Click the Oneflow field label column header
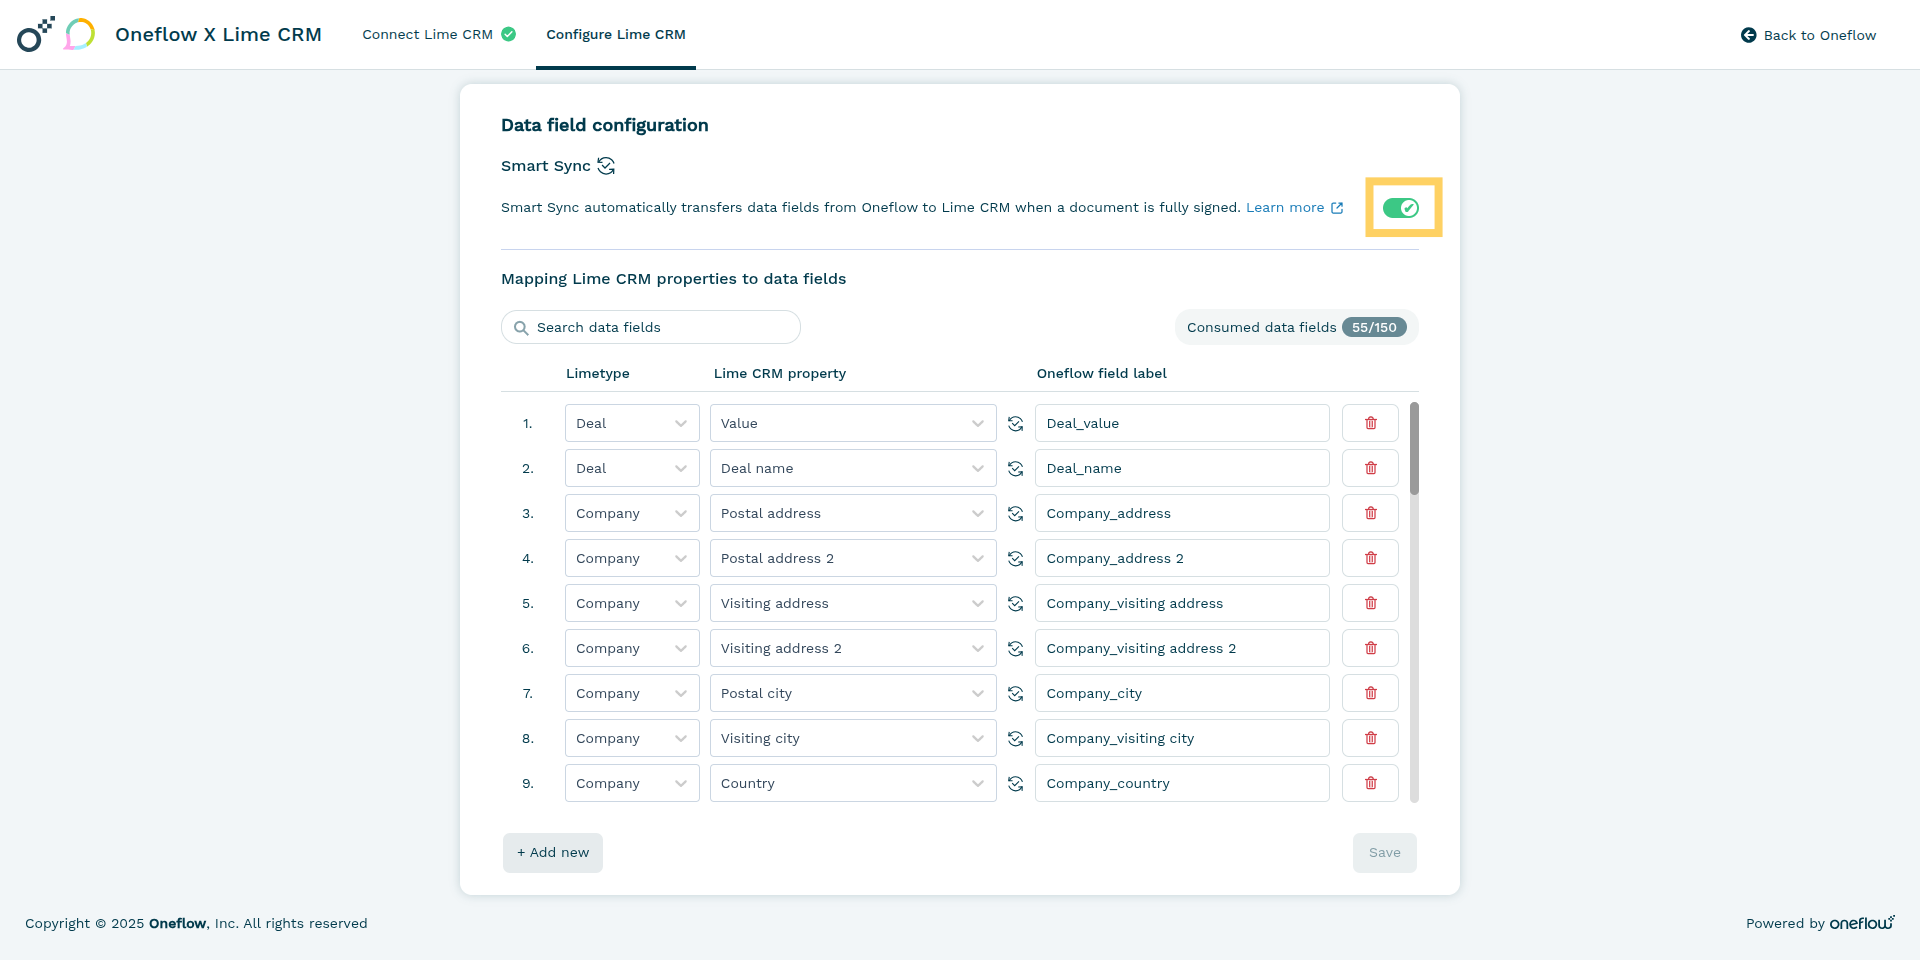The image size is (1920, 960). [1101, 374]
